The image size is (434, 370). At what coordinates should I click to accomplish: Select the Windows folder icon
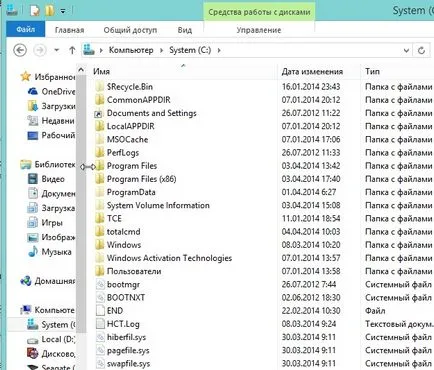pos(99,245)
